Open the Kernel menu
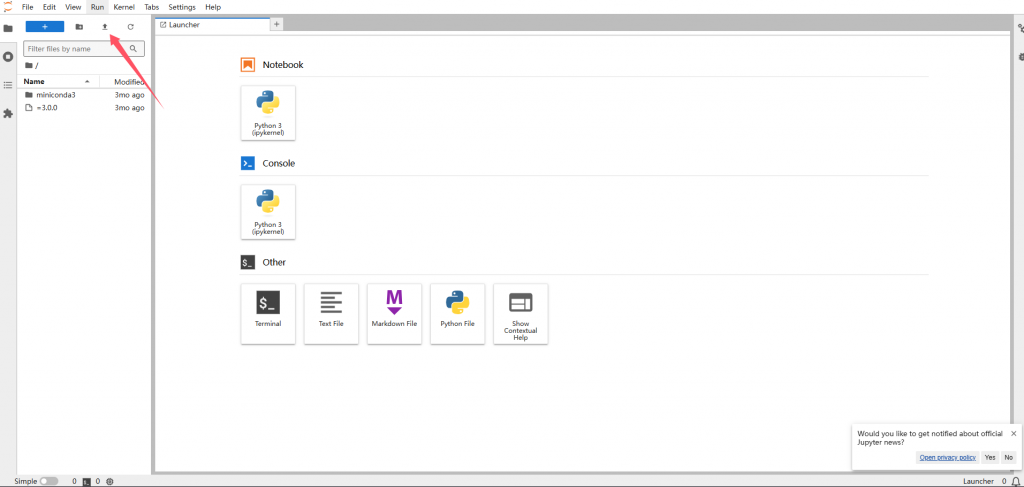Screen dimensions: 1024x487 [124, 7]
